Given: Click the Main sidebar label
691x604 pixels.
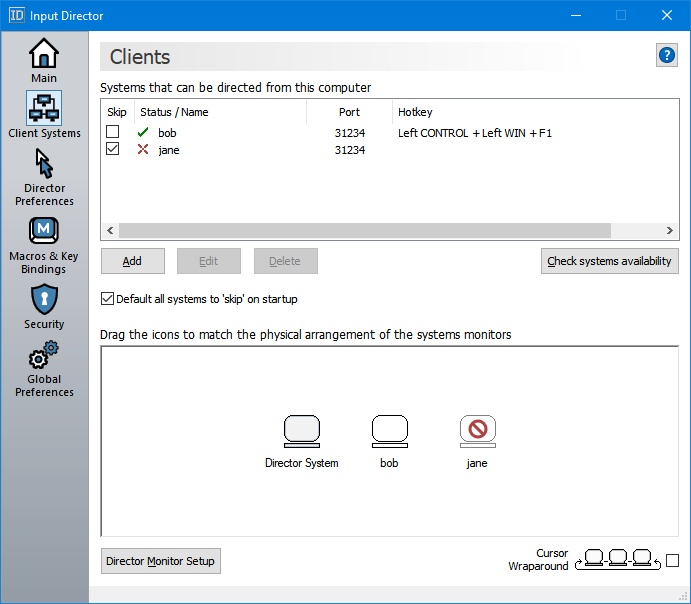Looking at the screenshot, I should (x=44, y=78).
